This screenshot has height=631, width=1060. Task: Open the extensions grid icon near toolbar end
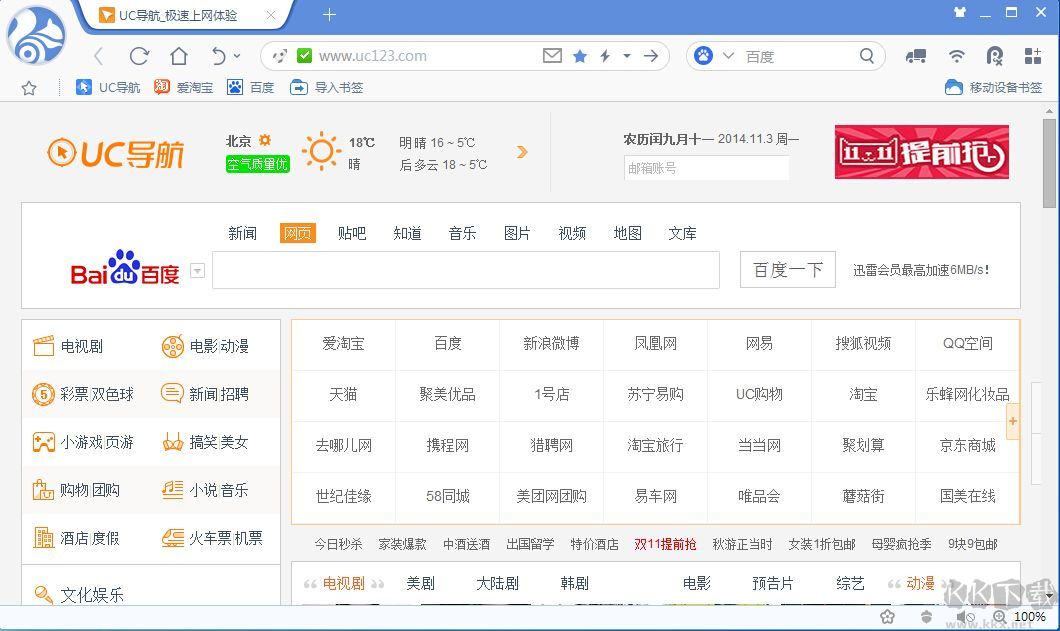pyautogui.click(x=1033, y=56)
